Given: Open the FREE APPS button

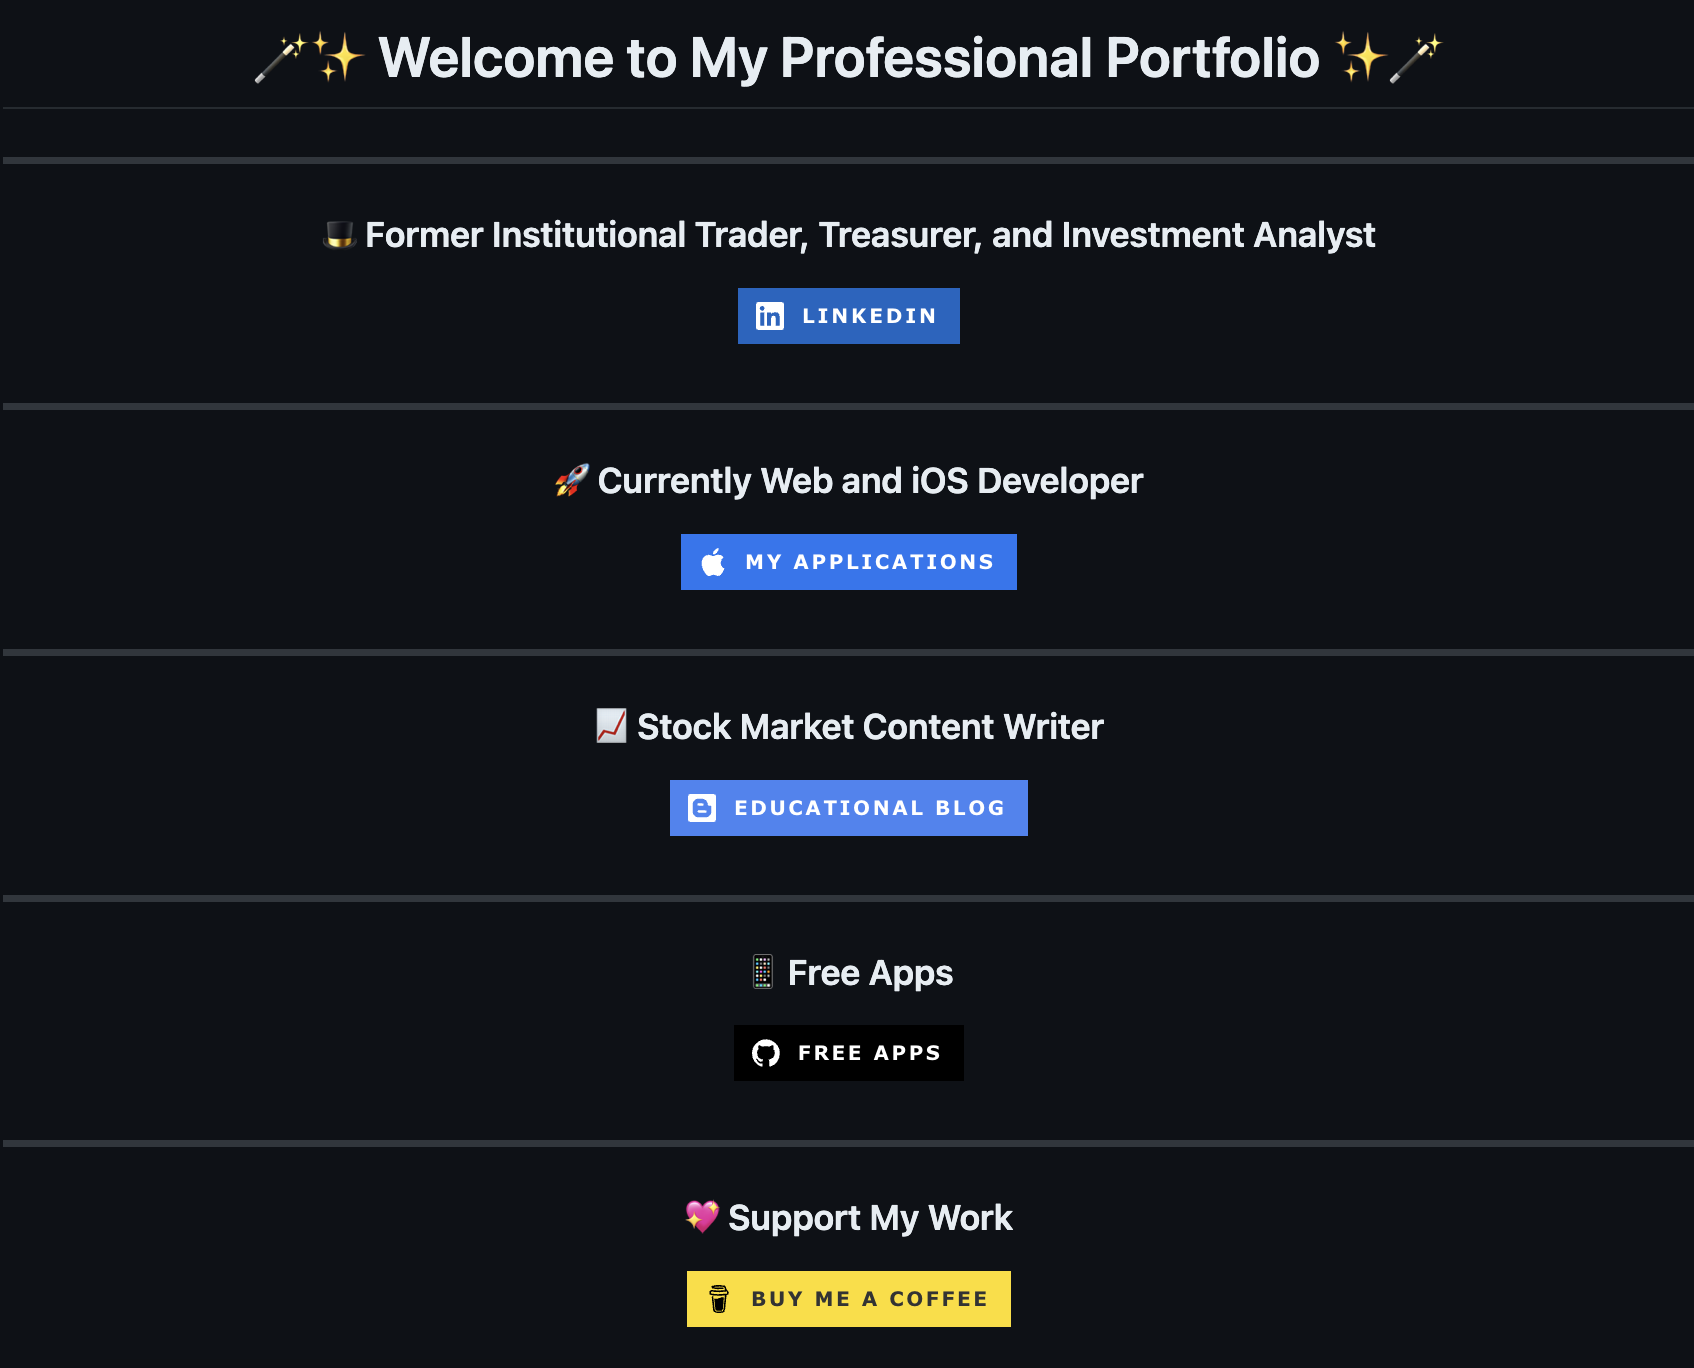Looking at the screenshot, I should (869, 1053).
